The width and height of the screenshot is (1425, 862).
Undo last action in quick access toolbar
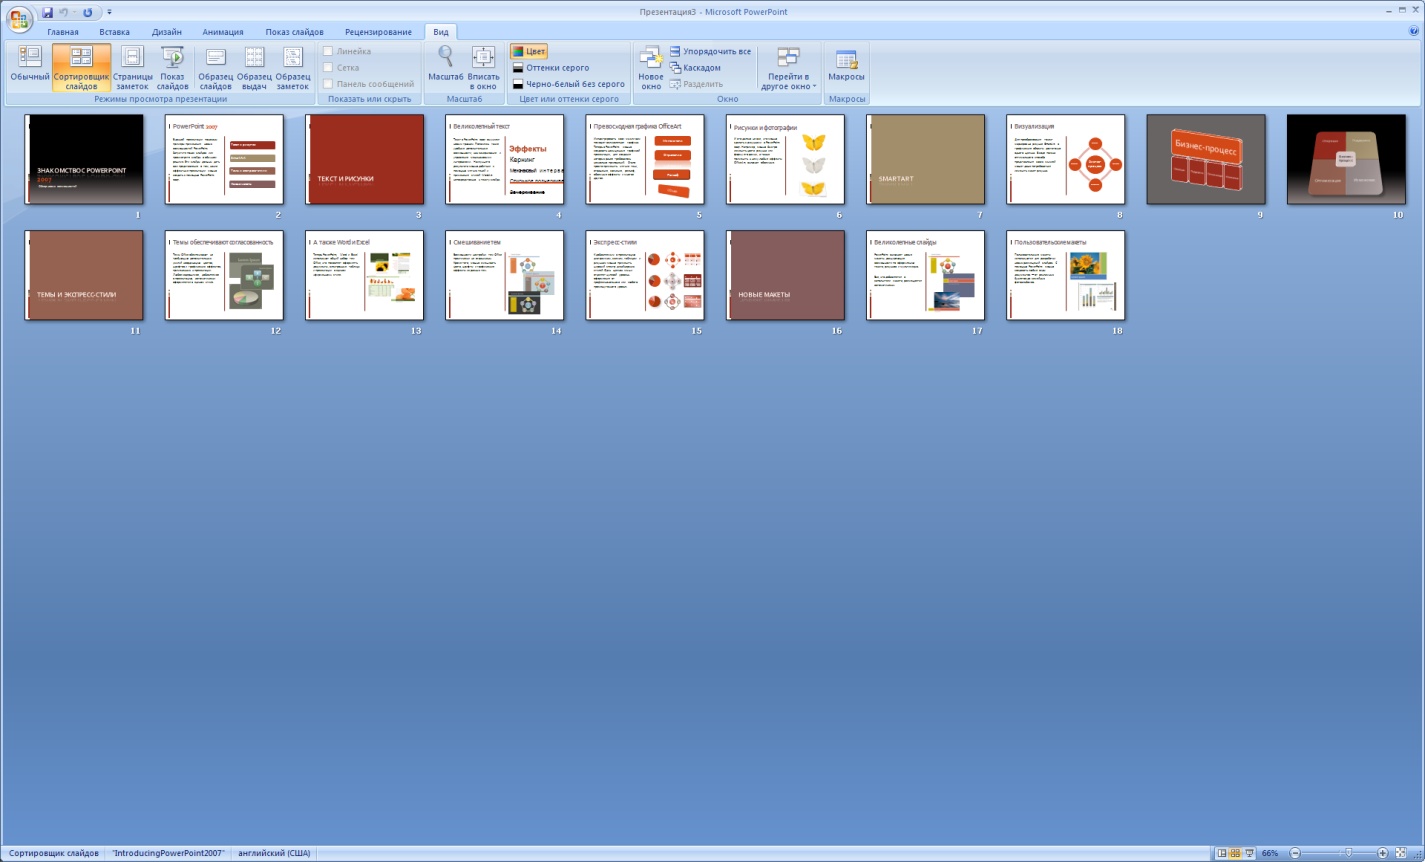point(64,12)
